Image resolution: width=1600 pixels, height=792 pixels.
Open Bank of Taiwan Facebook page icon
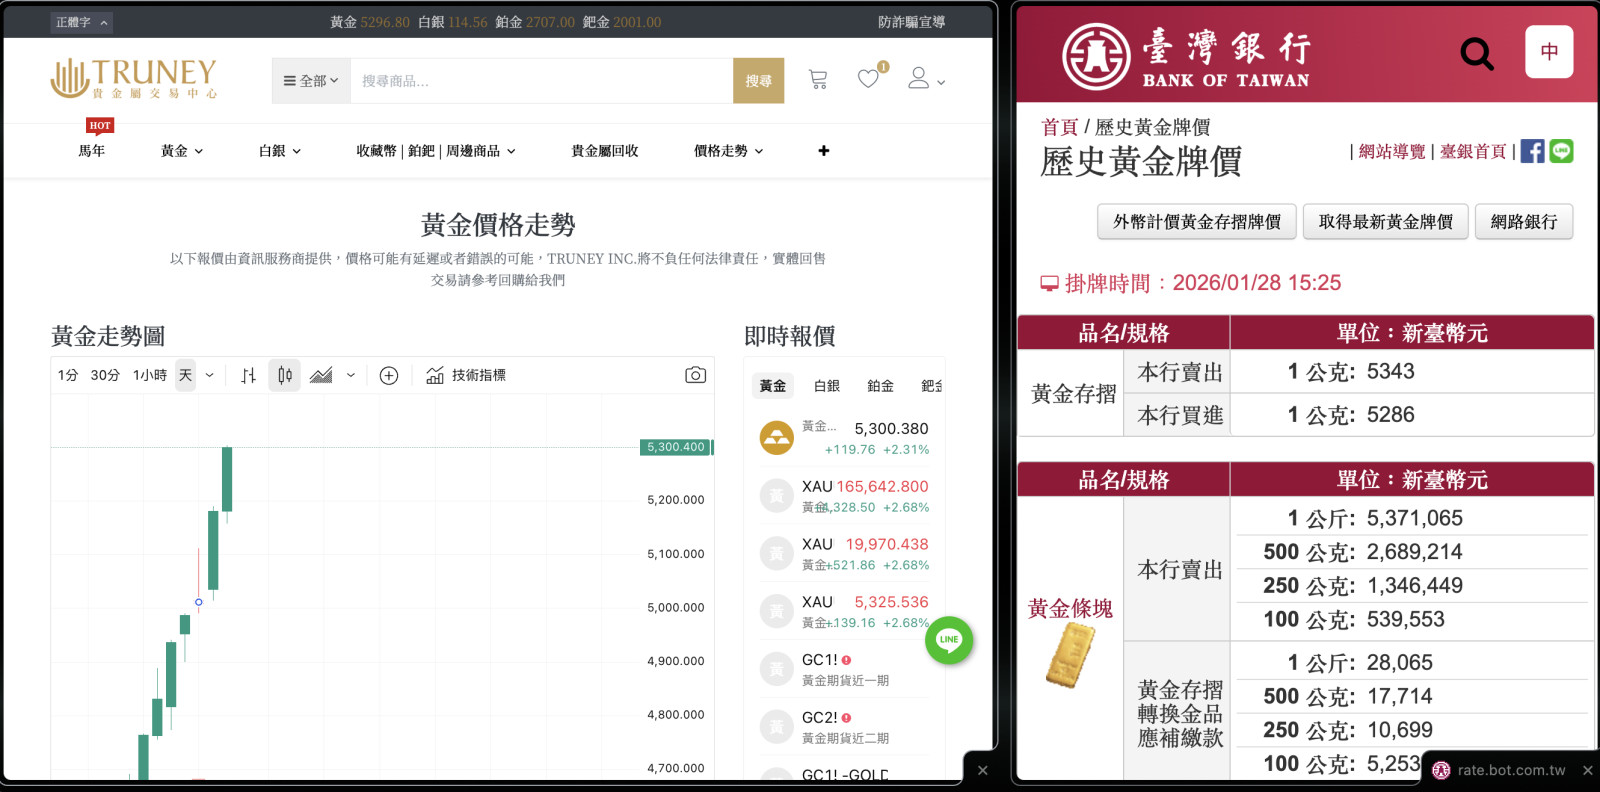click(1532, 151)
